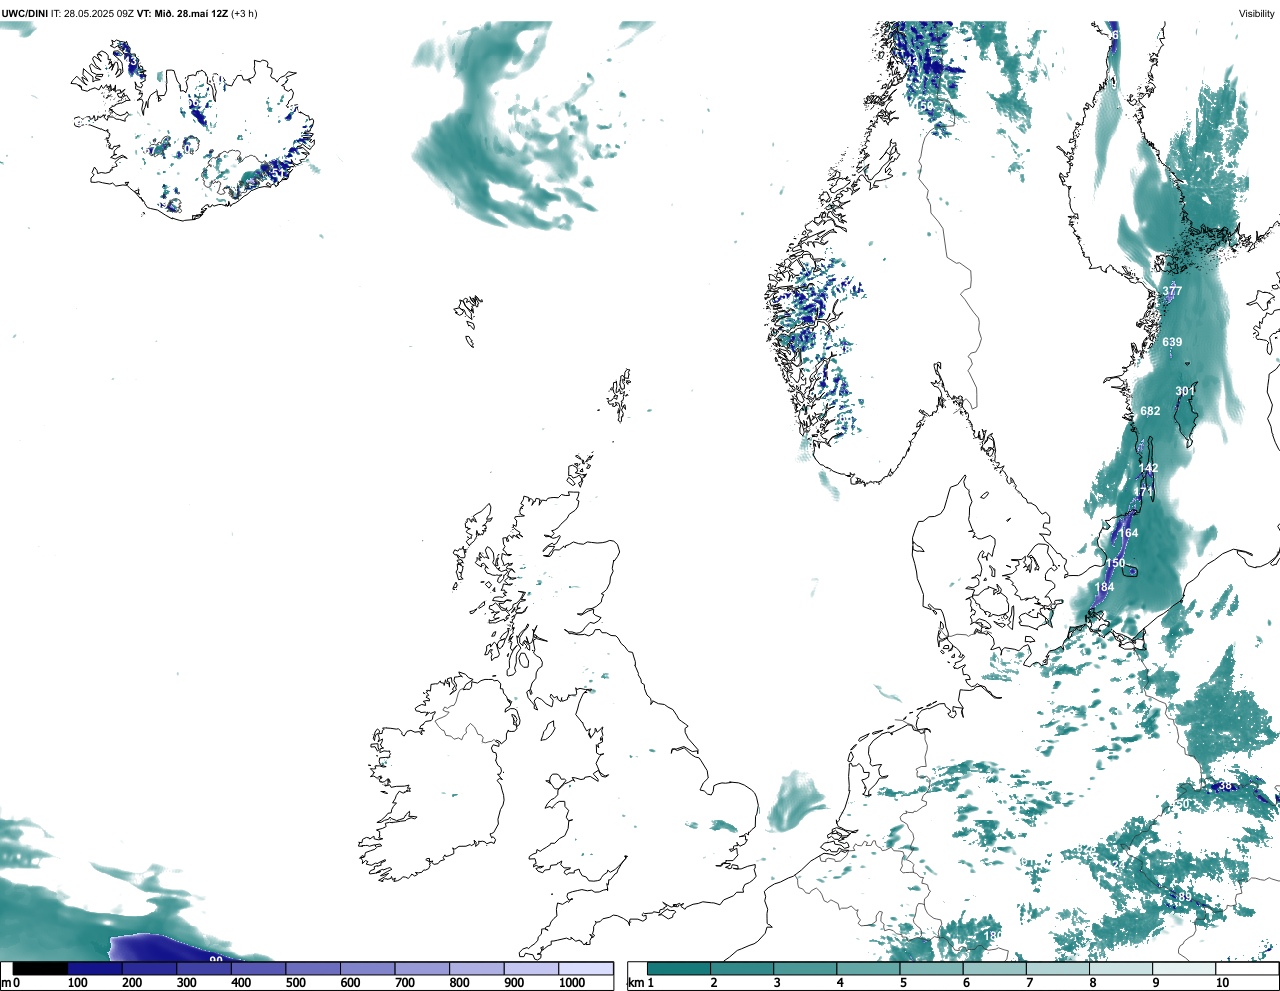Select the dark navy 100–200 m swatch

click(95, 968)
